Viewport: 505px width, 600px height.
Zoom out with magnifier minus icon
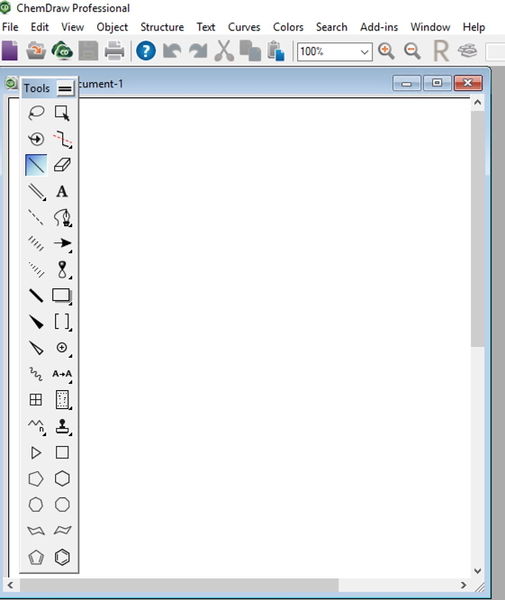pyautogui.click(x=412, y=51)
